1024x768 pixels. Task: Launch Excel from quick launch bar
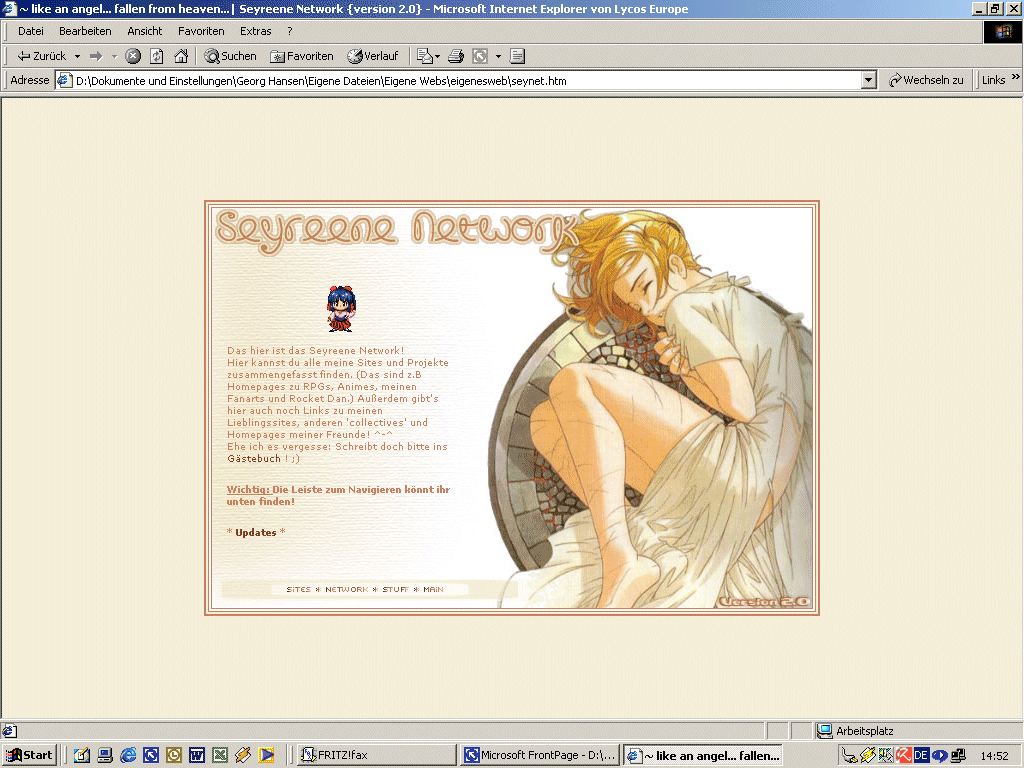220,755
